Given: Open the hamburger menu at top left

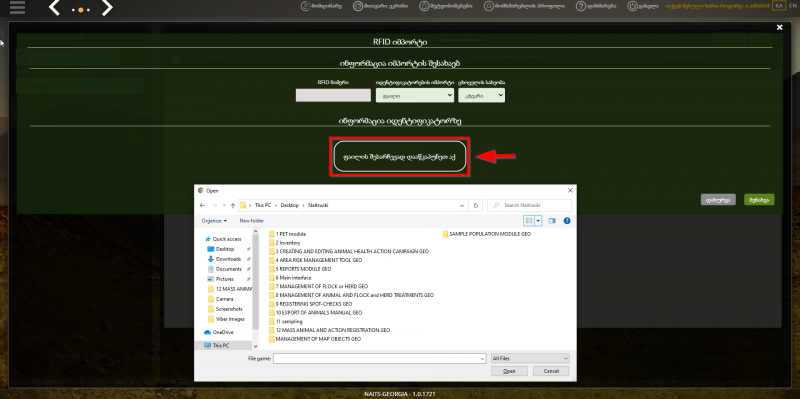Looking at the screenshot, I should point(17,7).
